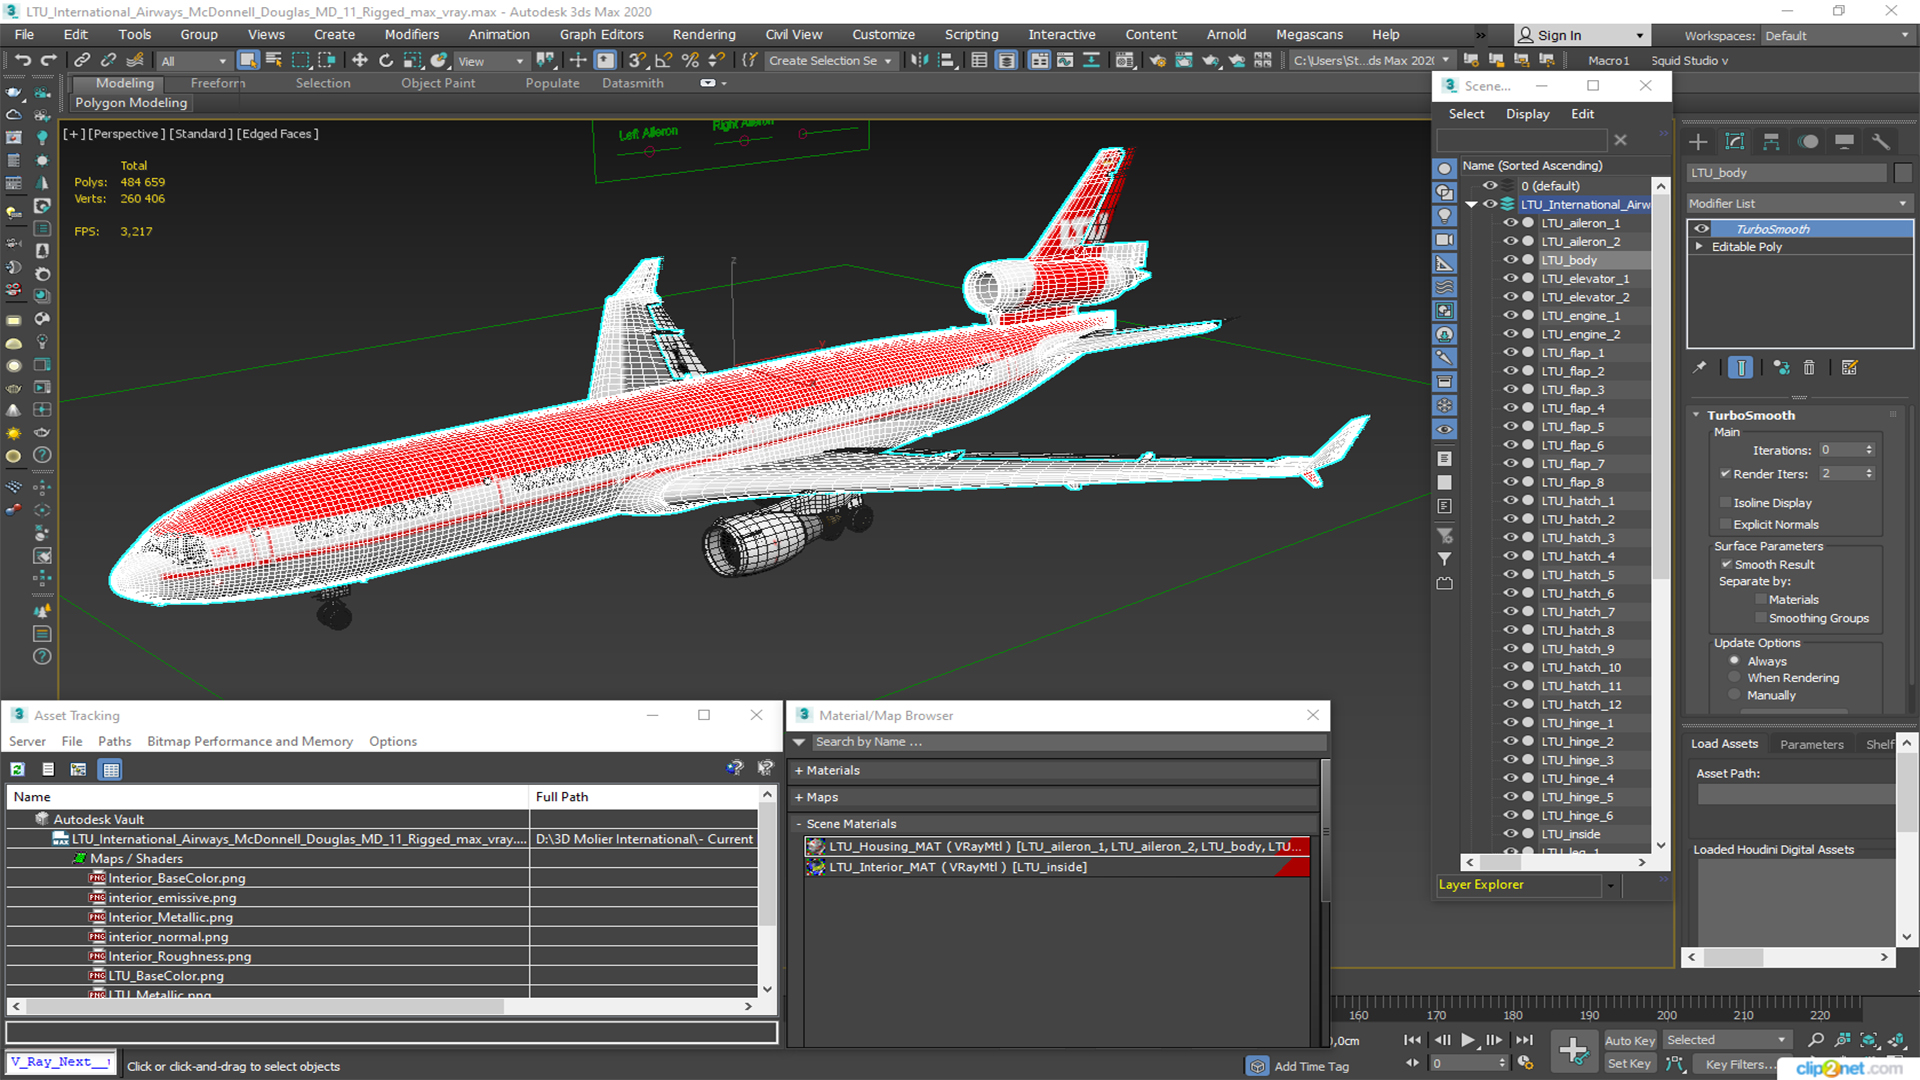Open the Utilities wrench panel
Screen dimensions: 1920x1080
[x=1881, y=141]
